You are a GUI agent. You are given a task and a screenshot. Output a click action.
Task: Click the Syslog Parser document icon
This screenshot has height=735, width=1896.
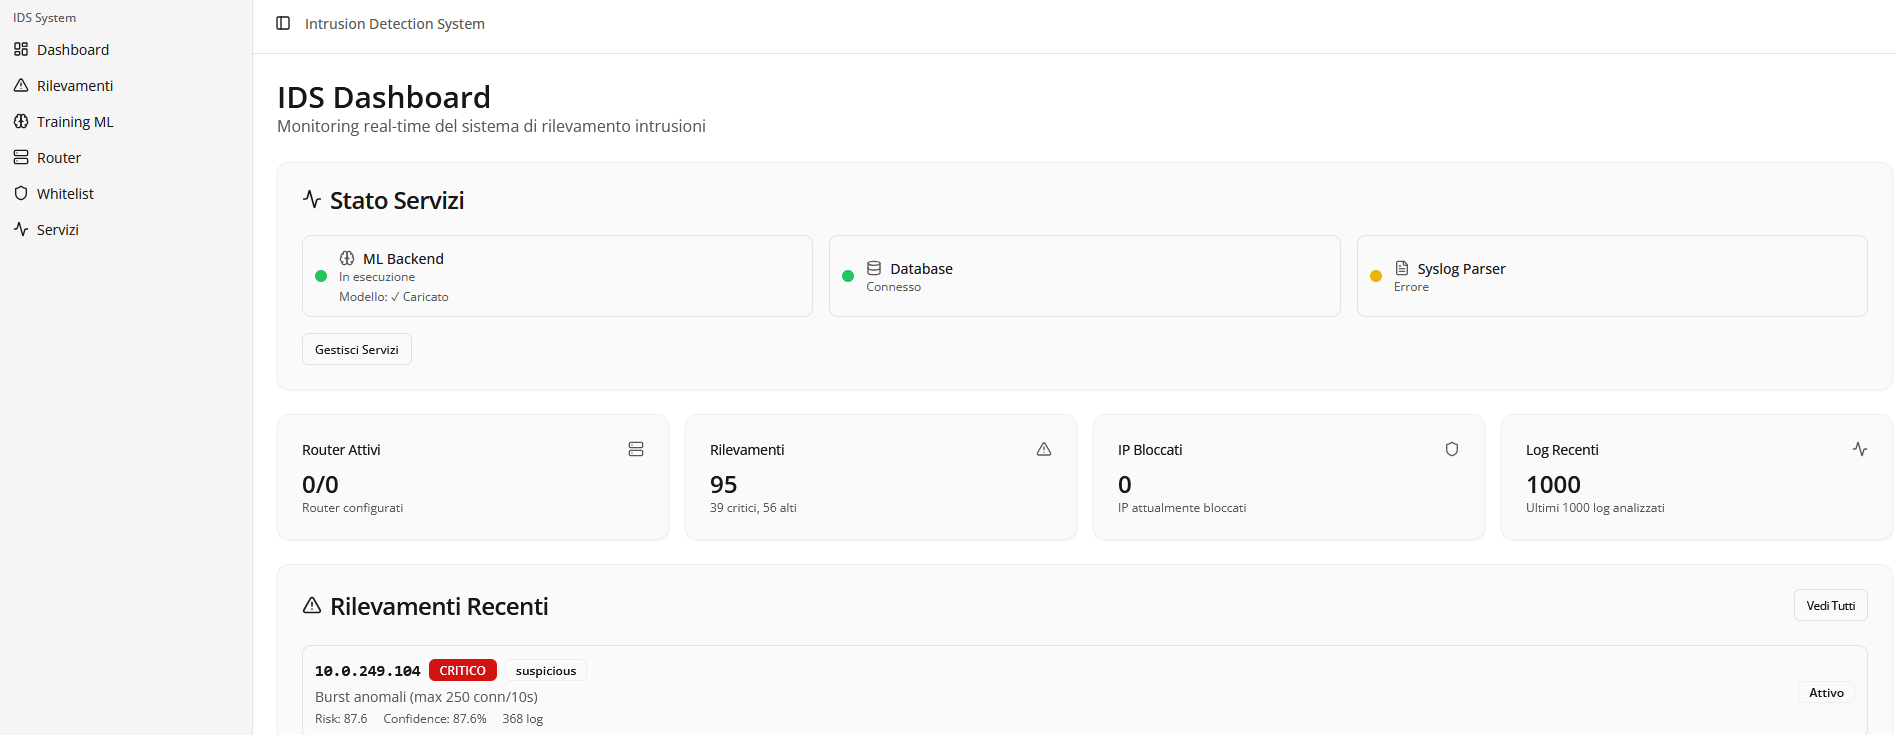[x=1401, y=268]
